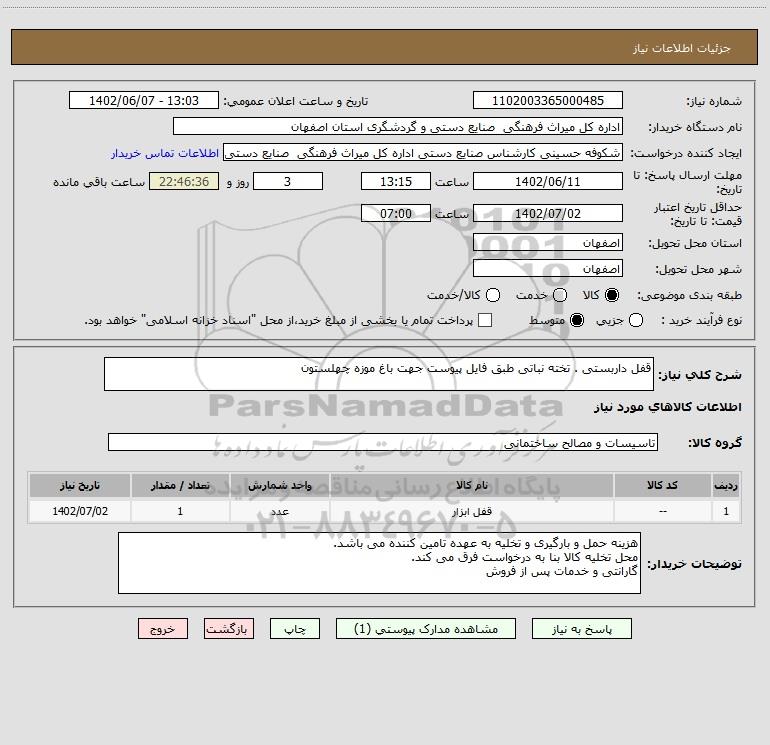The height and width of the screenshot is (745, 770).
Task: Click item code cell showing -- in table
Action: point(662,511)
